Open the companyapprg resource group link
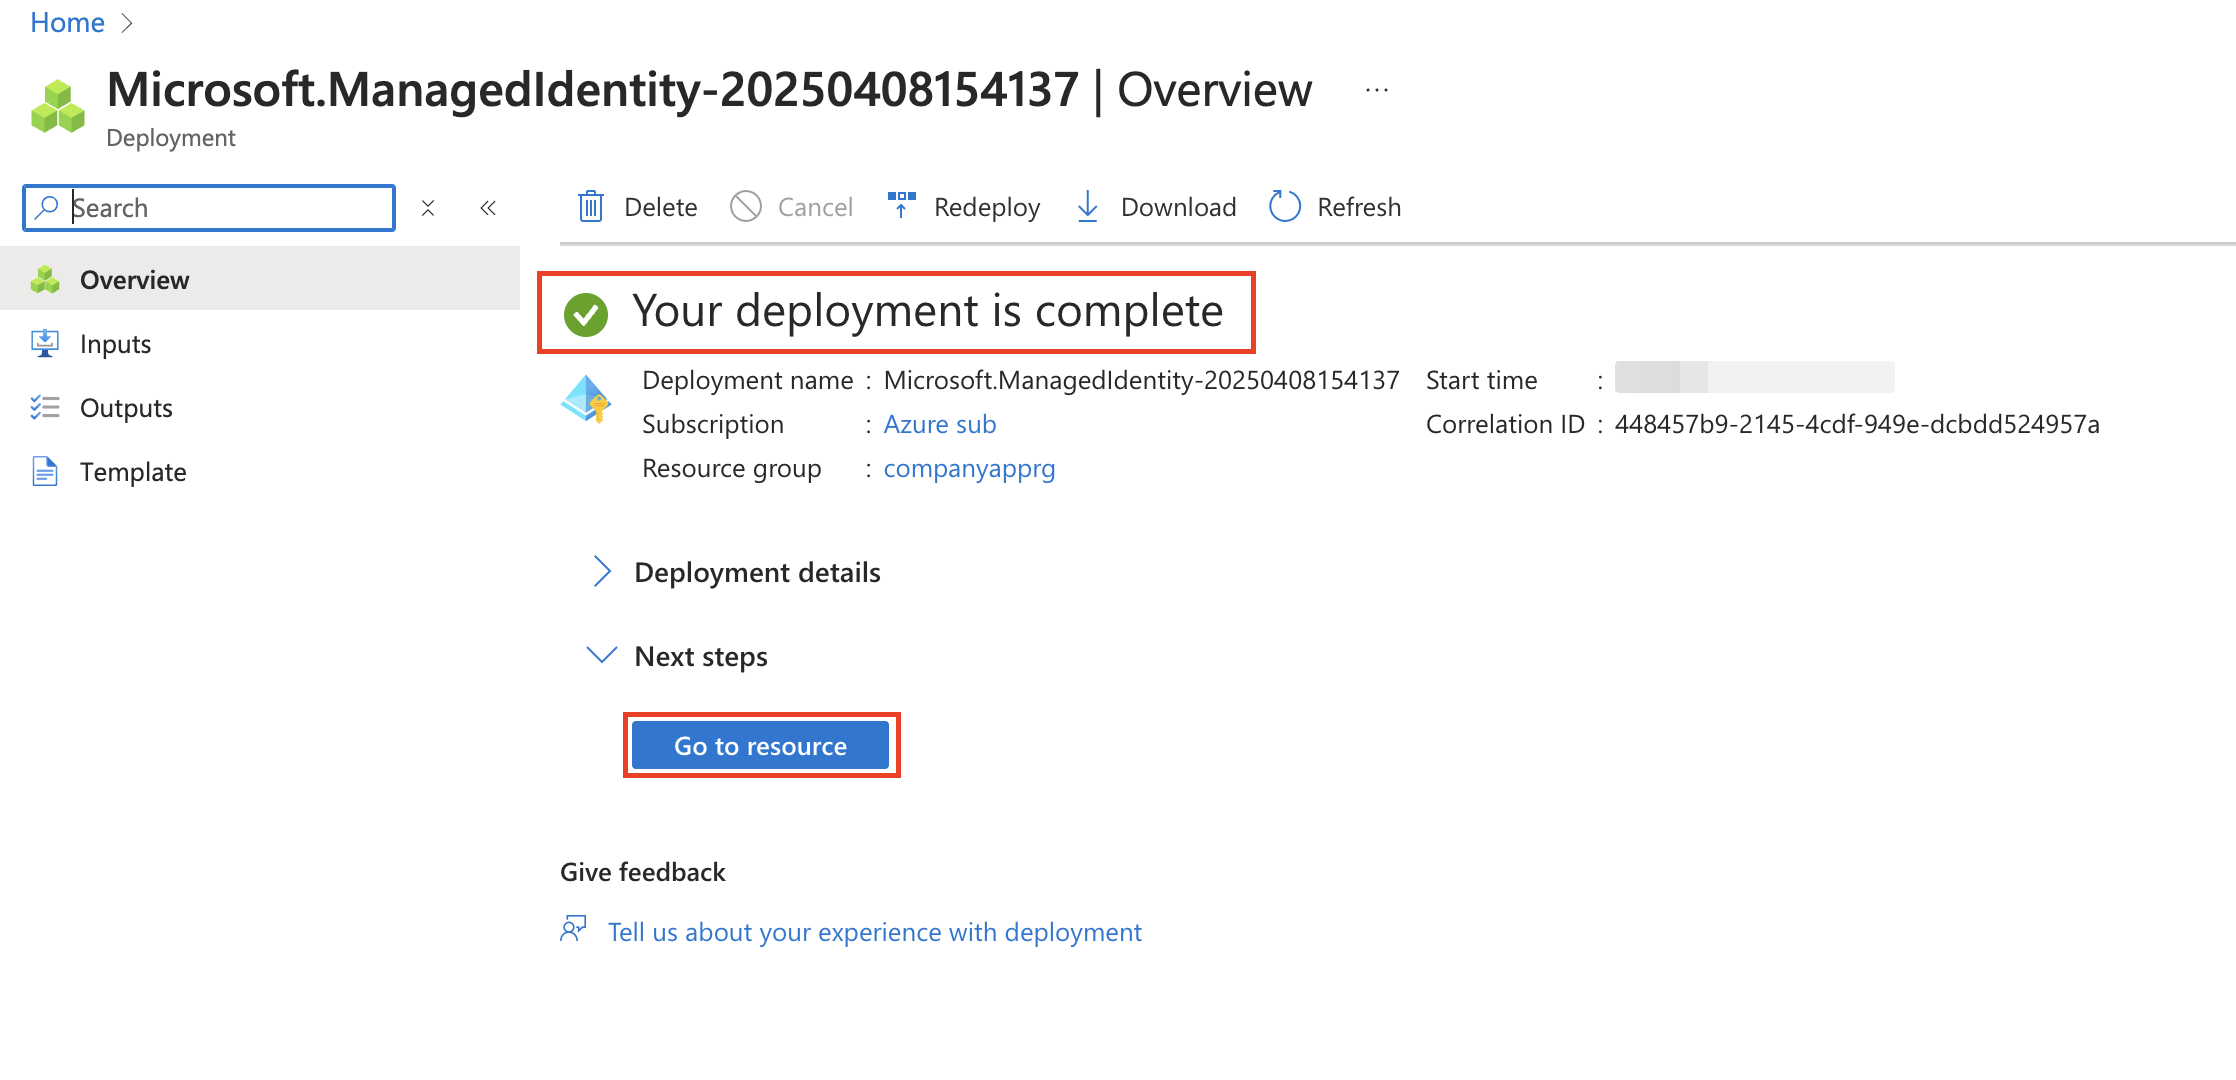This screenshot has height=1080, width=2236. click(x=969, y=468)
